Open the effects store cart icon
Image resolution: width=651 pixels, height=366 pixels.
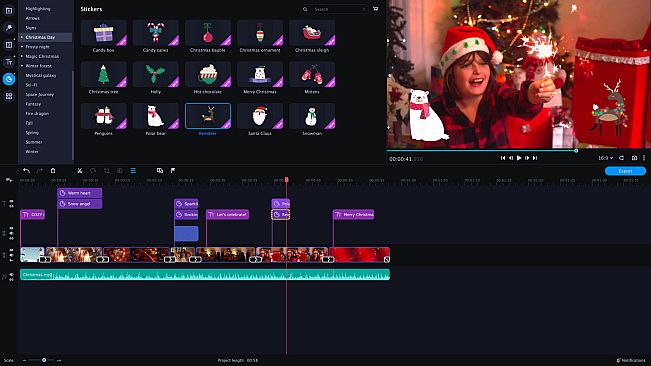coord(375,9)
